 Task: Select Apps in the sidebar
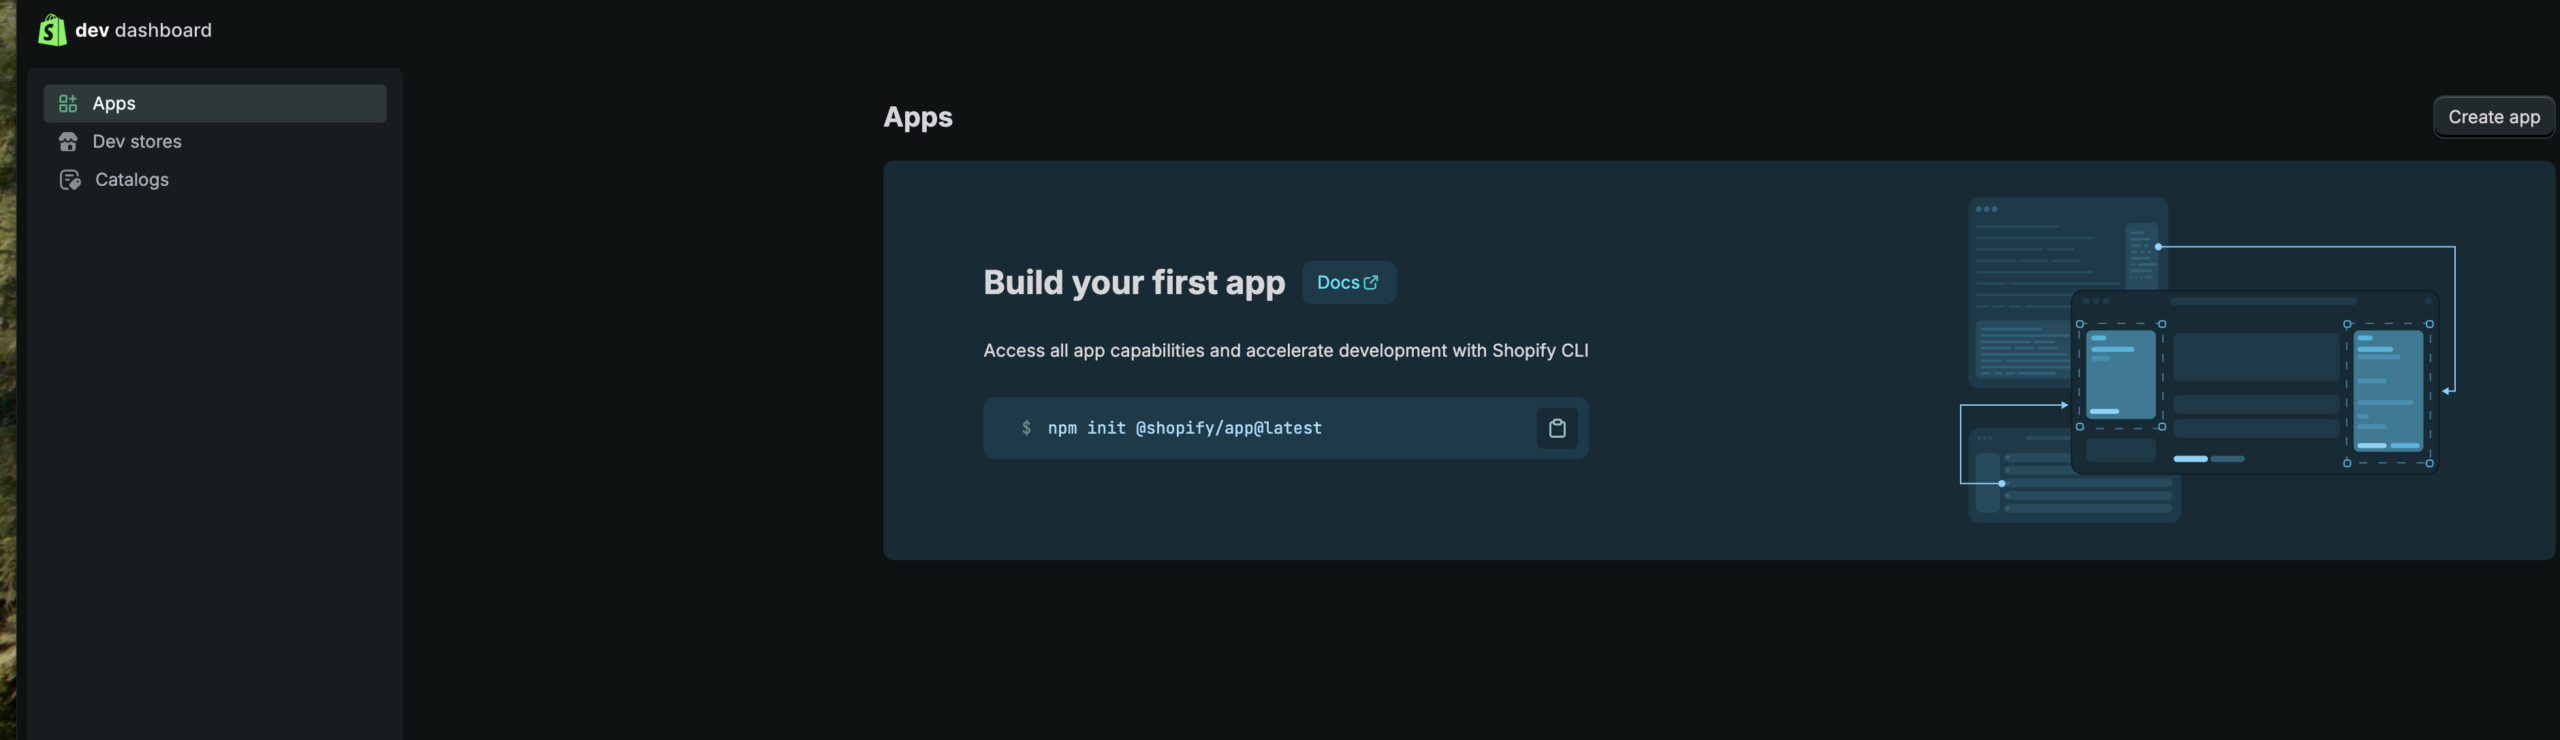point(215,103)
